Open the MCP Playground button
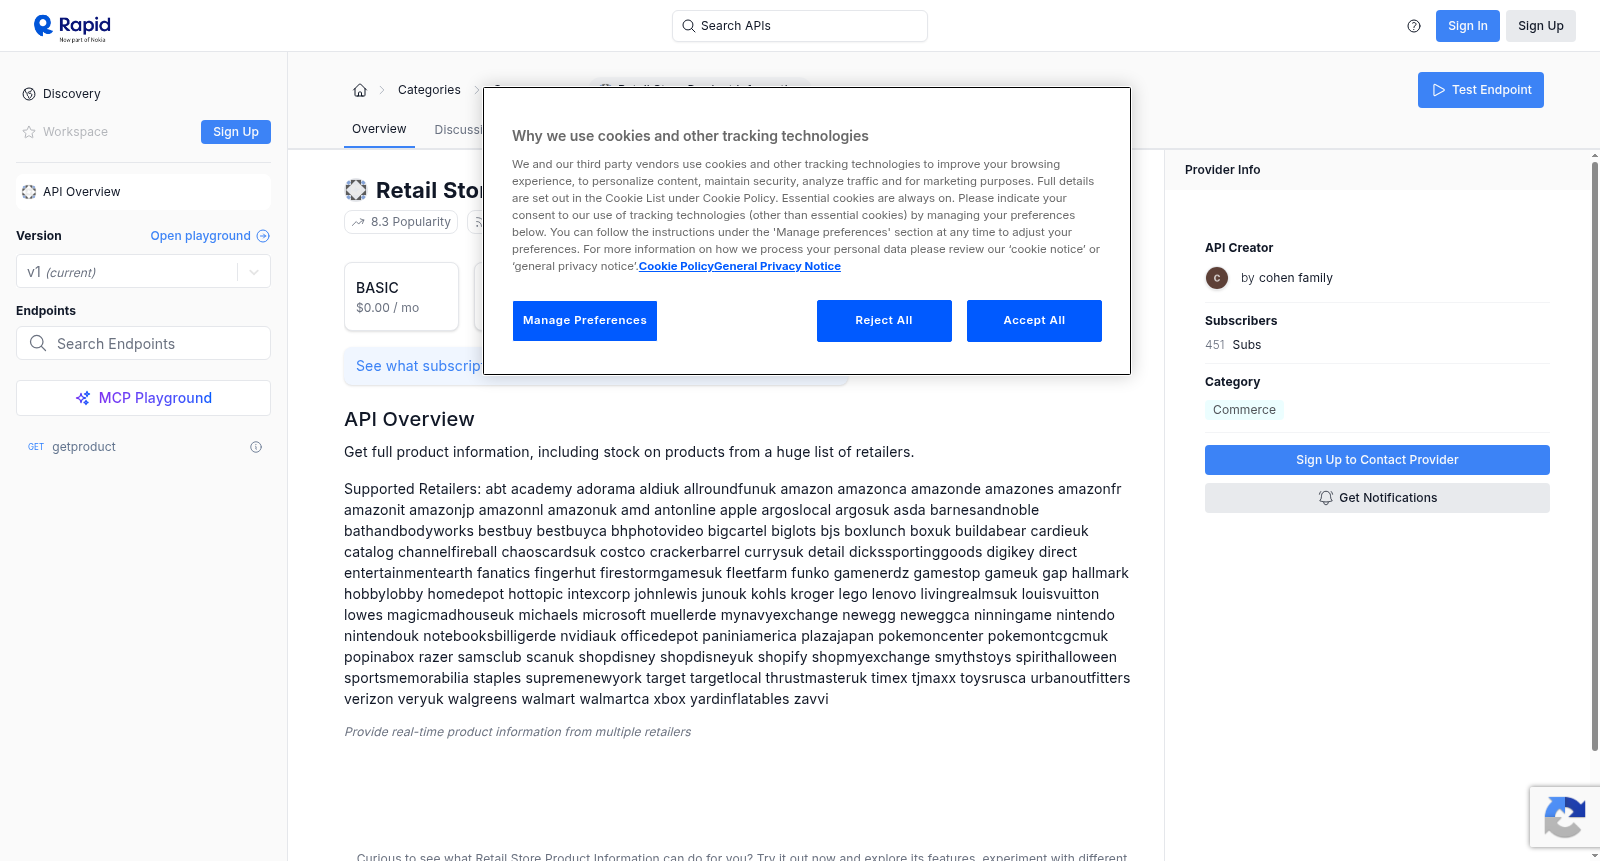The width and height of the screenshot is (1600, 861). (143, 398)
